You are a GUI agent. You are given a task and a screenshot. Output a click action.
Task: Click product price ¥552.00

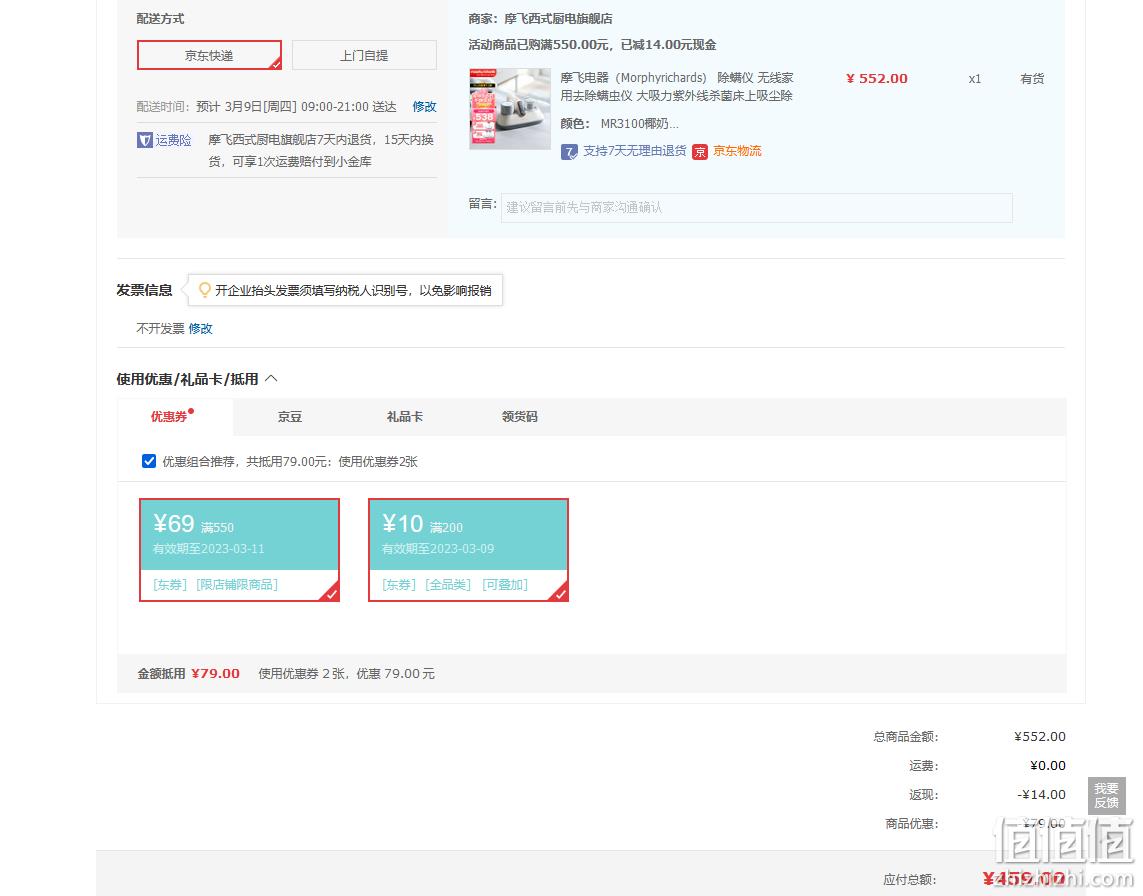877,79
